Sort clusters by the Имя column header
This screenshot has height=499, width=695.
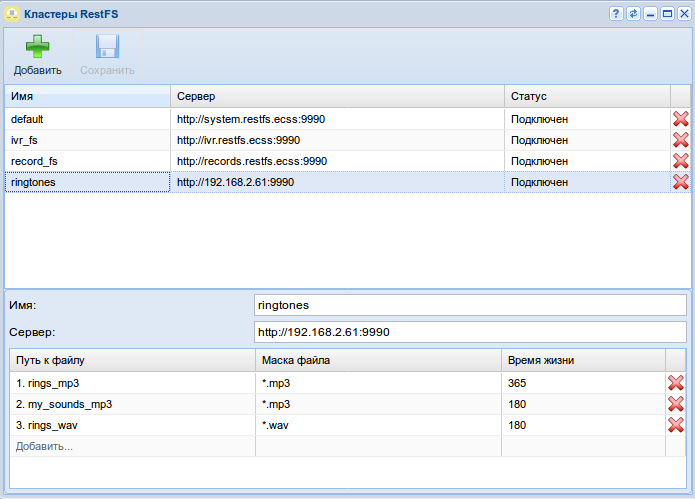[x=88, y=96]
